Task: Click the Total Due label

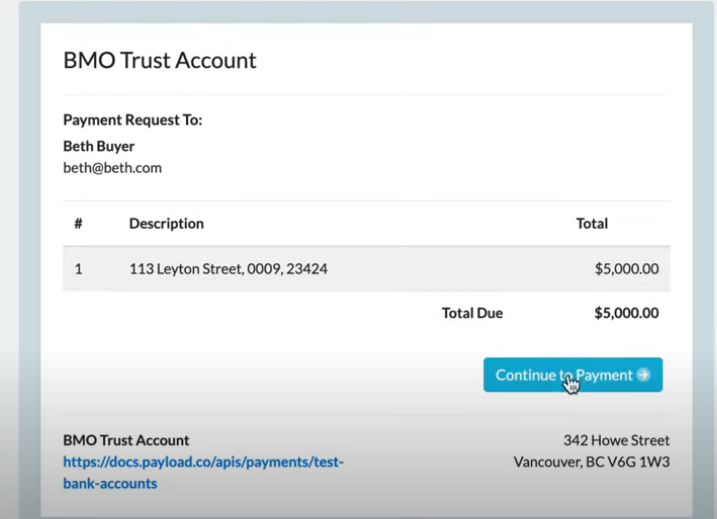Action: click(472, 313)
